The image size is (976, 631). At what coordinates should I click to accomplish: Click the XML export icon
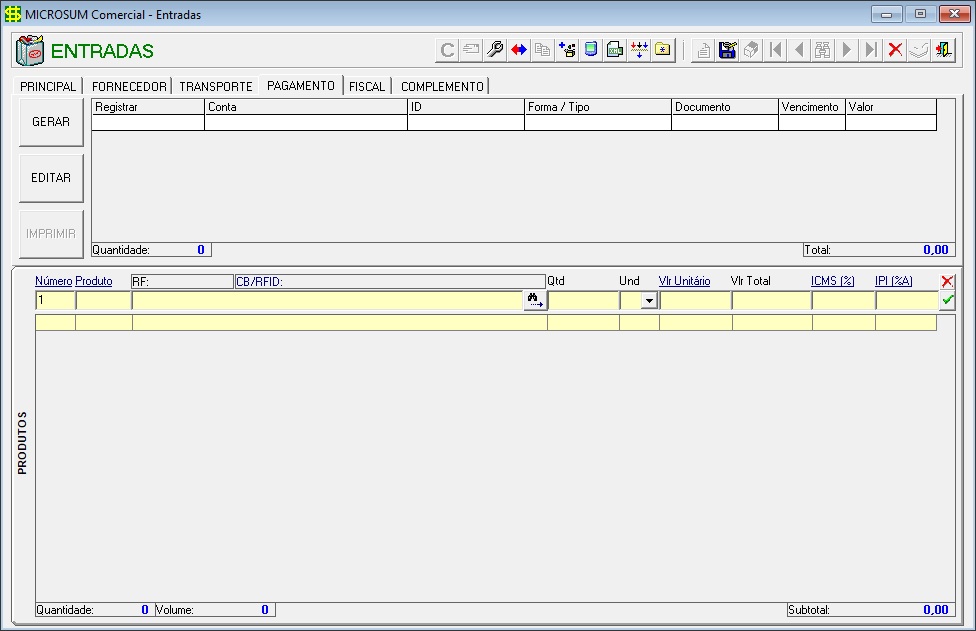click(615, 50)
